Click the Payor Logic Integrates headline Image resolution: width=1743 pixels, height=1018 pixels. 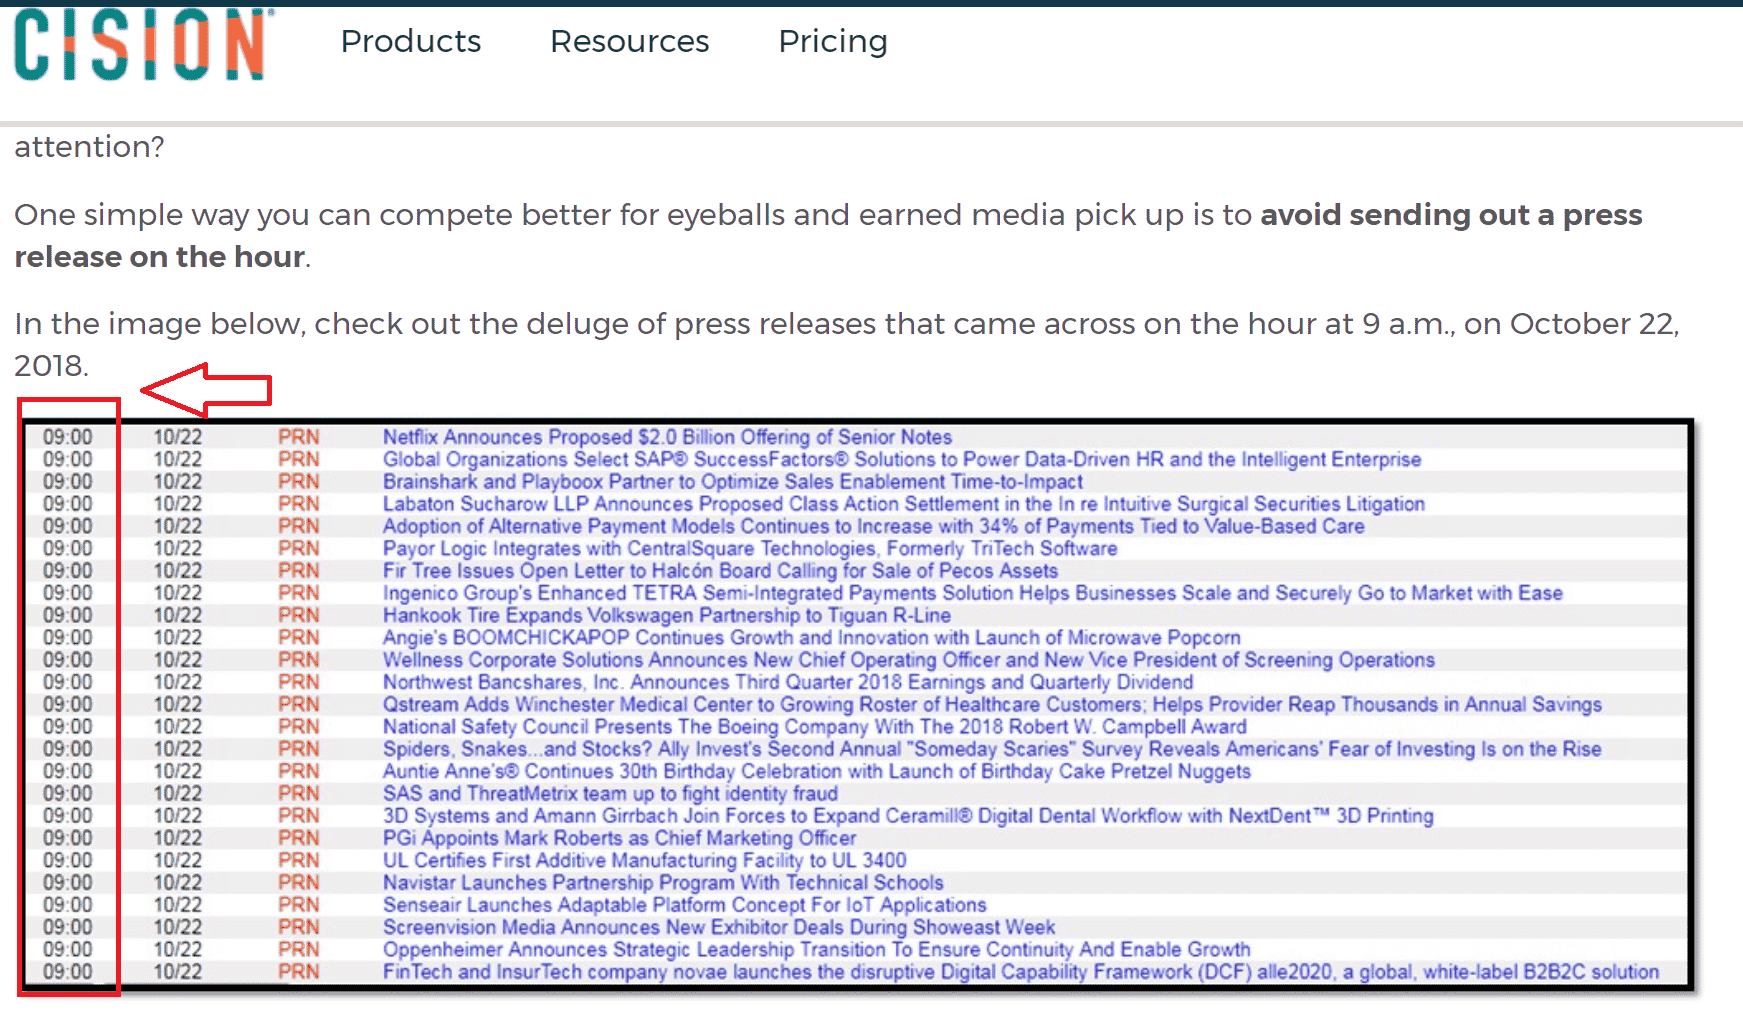pos(750,548)
